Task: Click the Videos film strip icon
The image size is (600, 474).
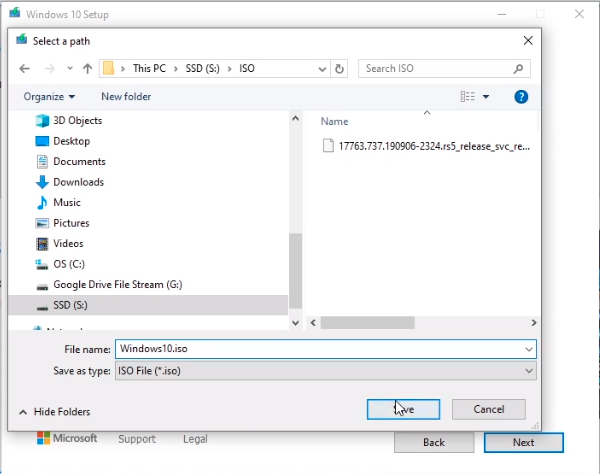Action: point(42,244)
